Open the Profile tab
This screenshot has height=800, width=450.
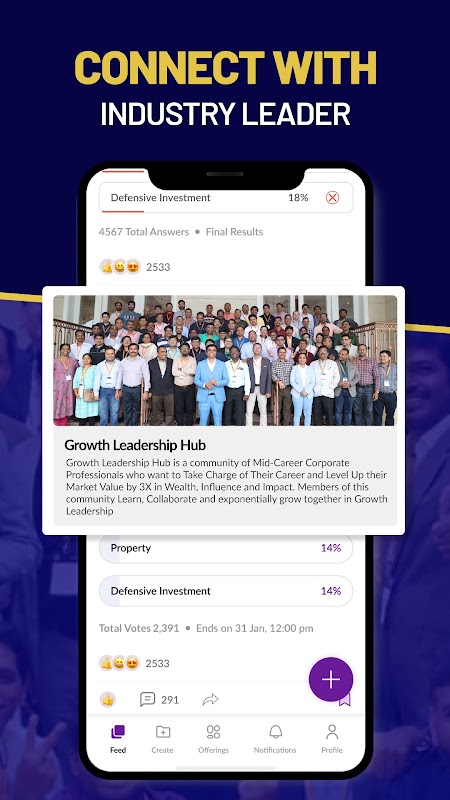click(332, 739)
